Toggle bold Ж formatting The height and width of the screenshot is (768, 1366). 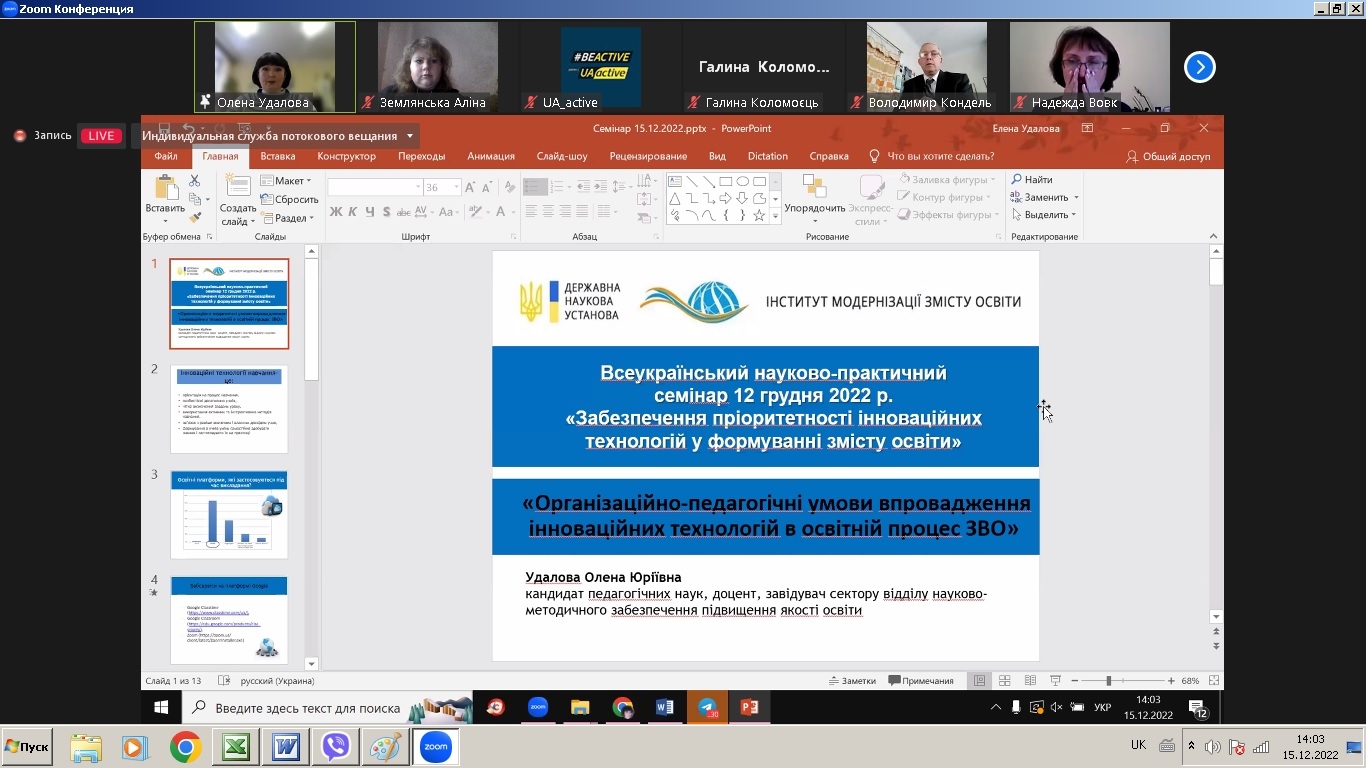click(x=336, y=212)
